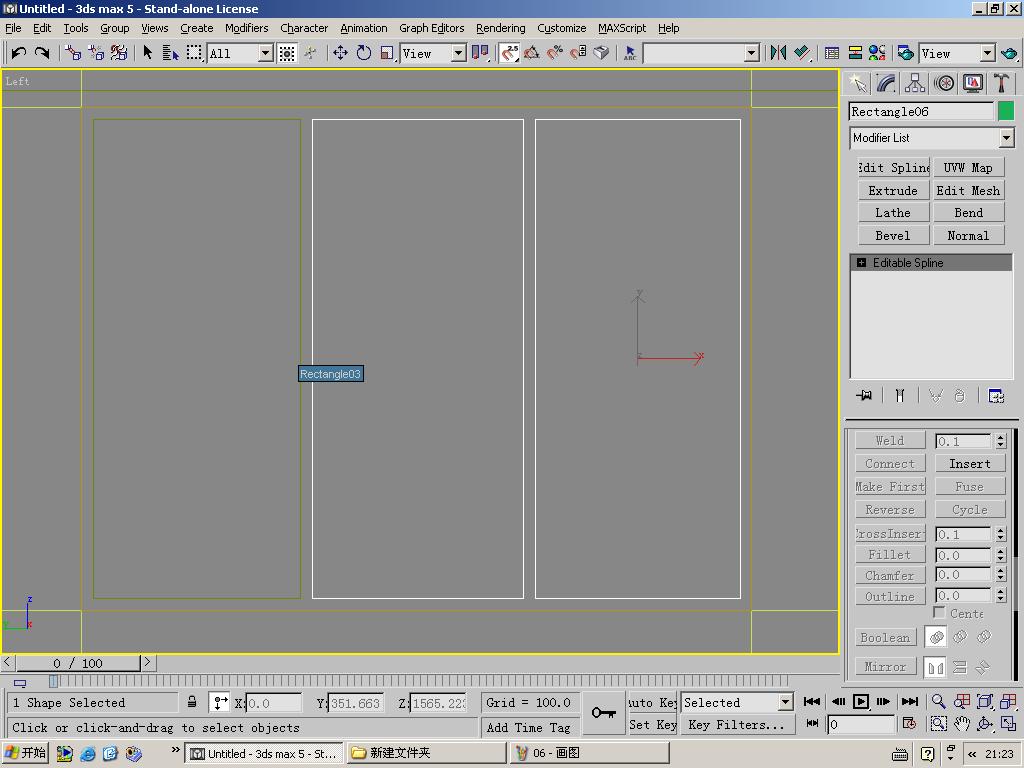Choose the Select and Rotate tool
This screenshot has width=1024, height=768.
pyautogui.click(x=364, y=53)
